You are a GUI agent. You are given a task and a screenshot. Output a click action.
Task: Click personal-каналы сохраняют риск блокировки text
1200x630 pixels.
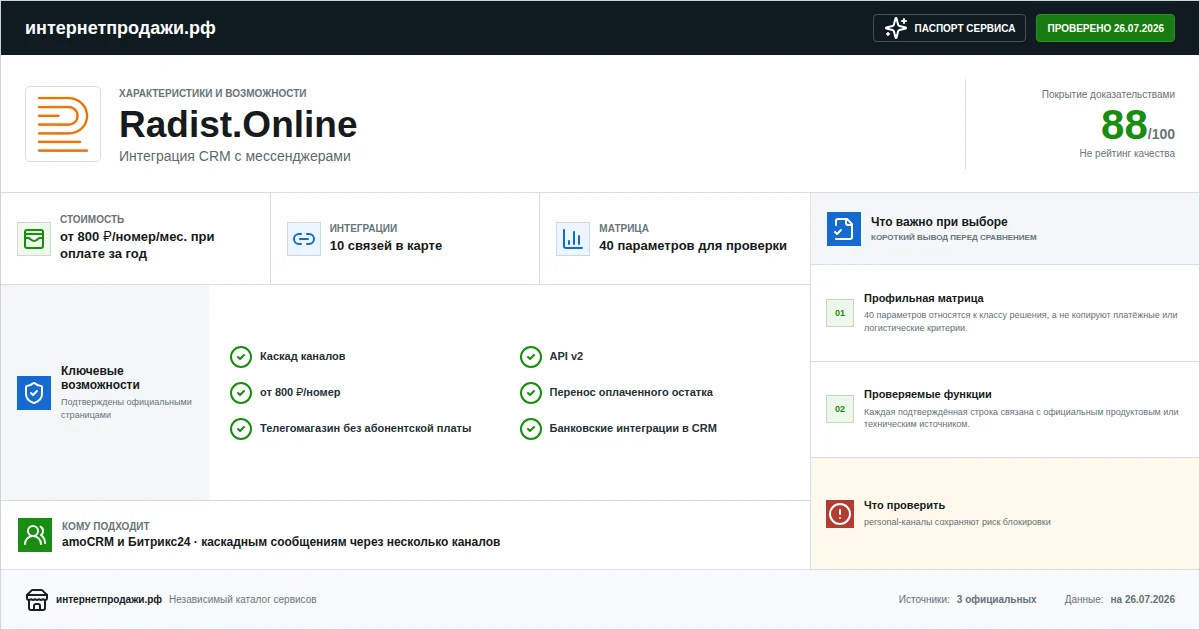click(x=957, y=522)
